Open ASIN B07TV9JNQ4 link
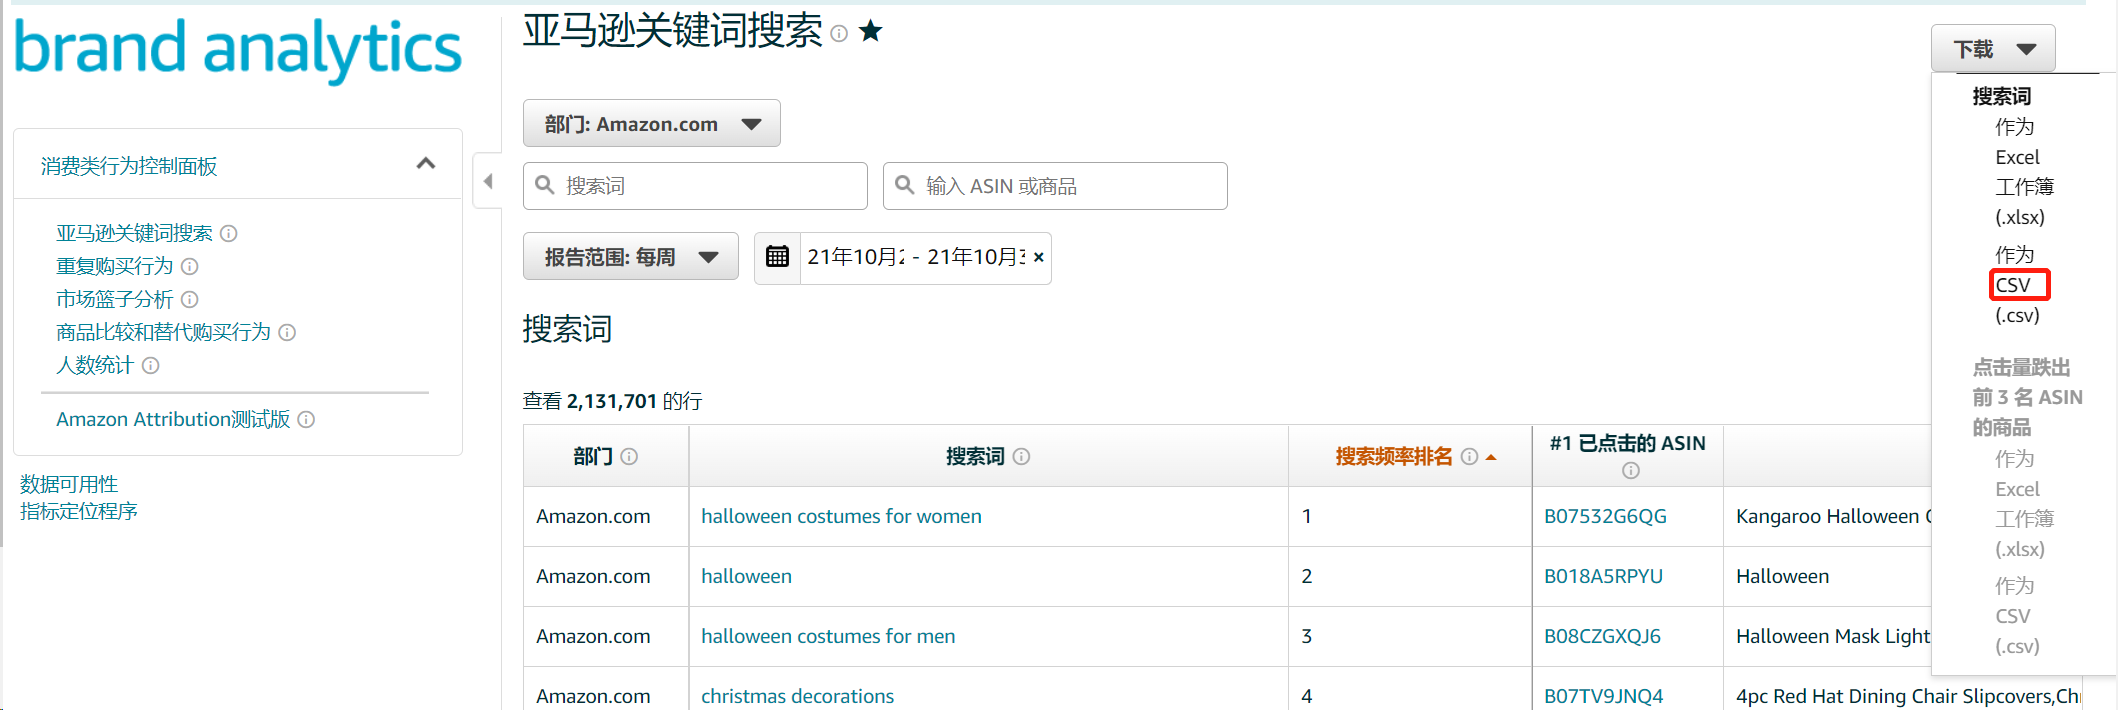This screenshot has width=2118, height=710. (x=1603, y=696)
